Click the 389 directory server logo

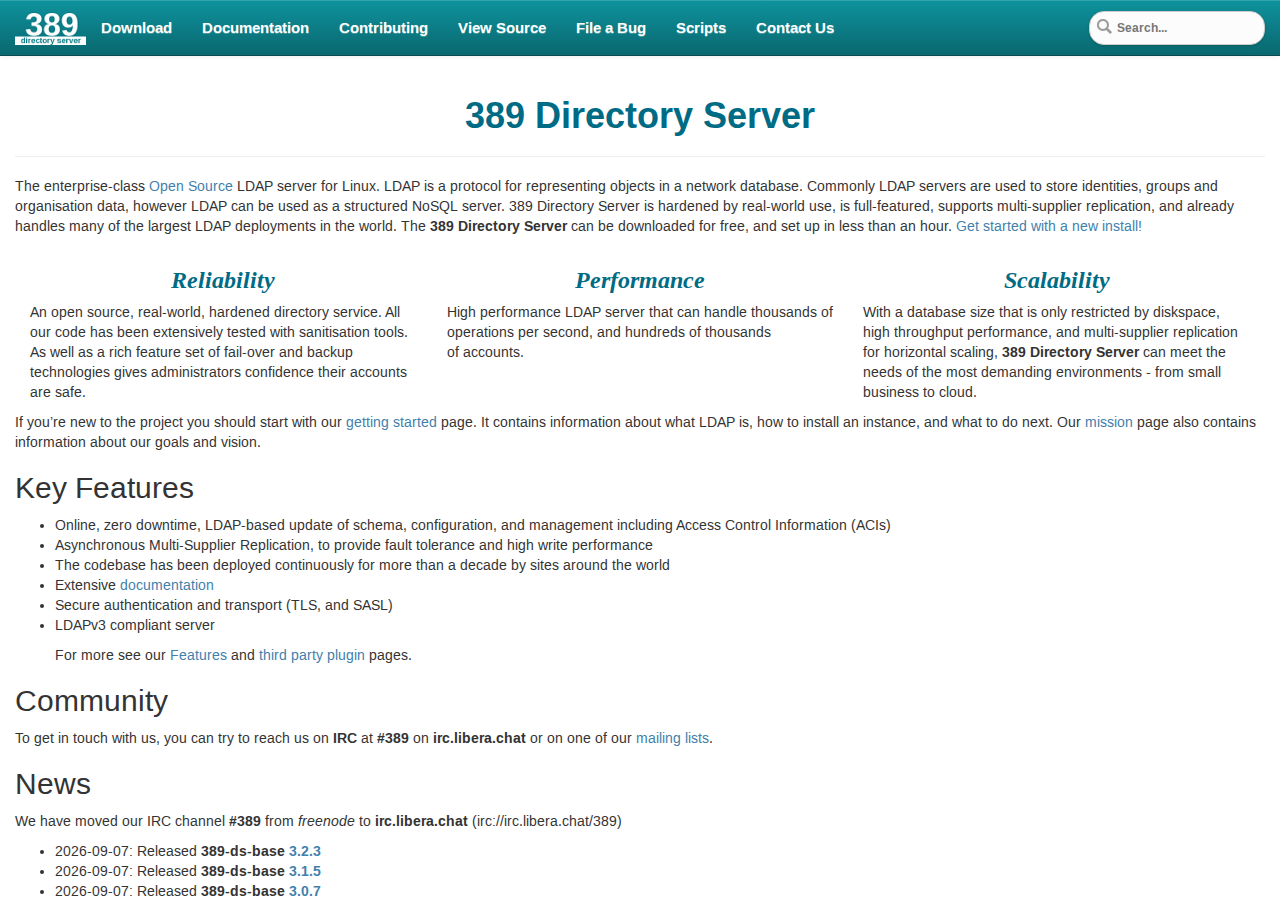coord(50,28)
